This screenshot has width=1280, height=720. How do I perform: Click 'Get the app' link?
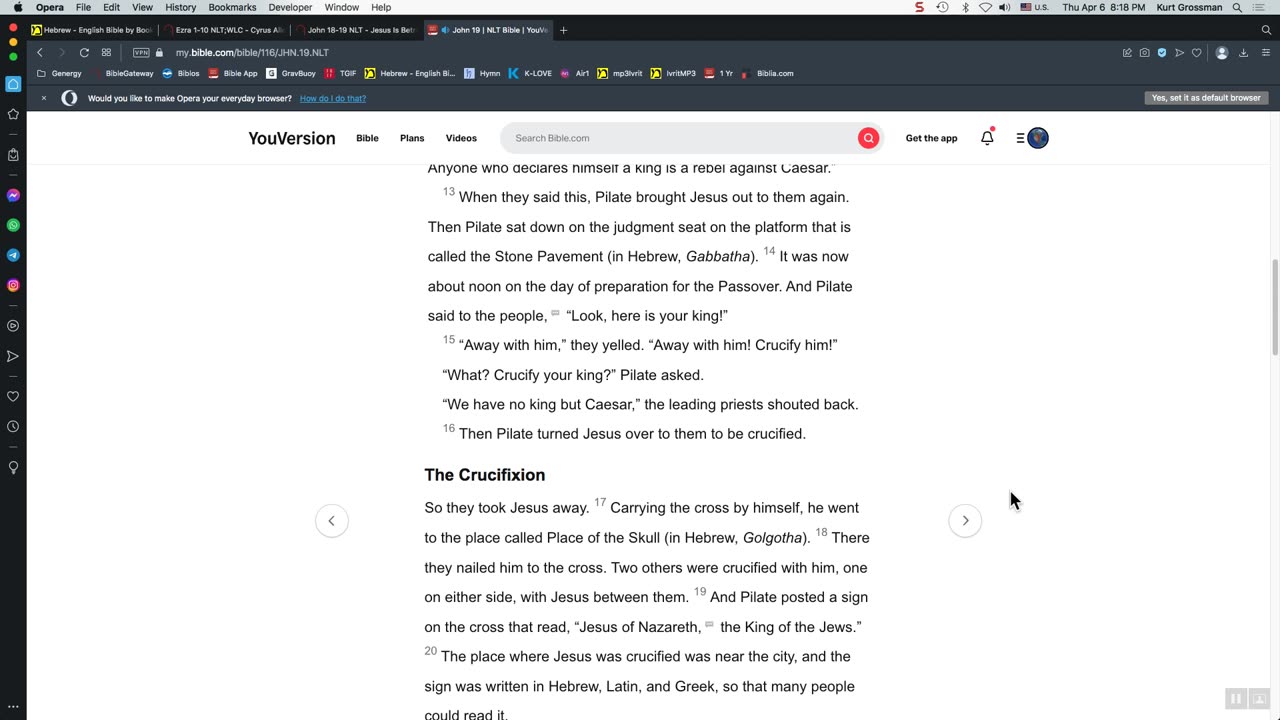click(x=931, y=138)
